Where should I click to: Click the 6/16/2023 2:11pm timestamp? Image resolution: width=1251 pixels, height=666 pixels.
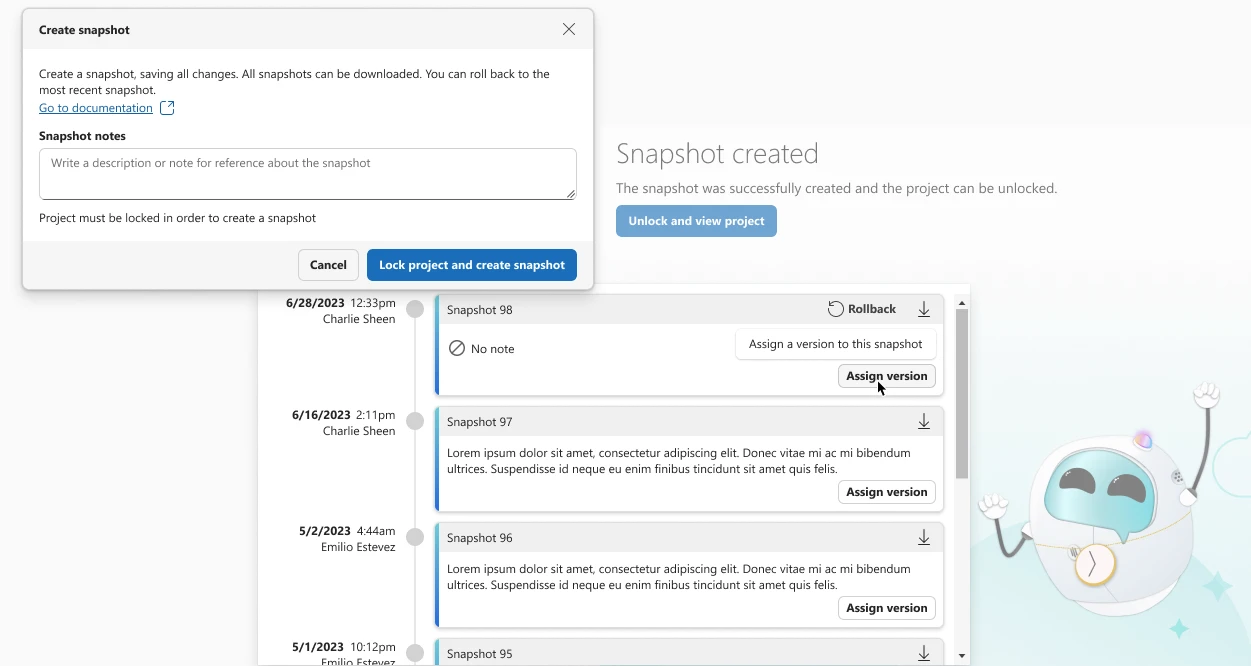344,415
